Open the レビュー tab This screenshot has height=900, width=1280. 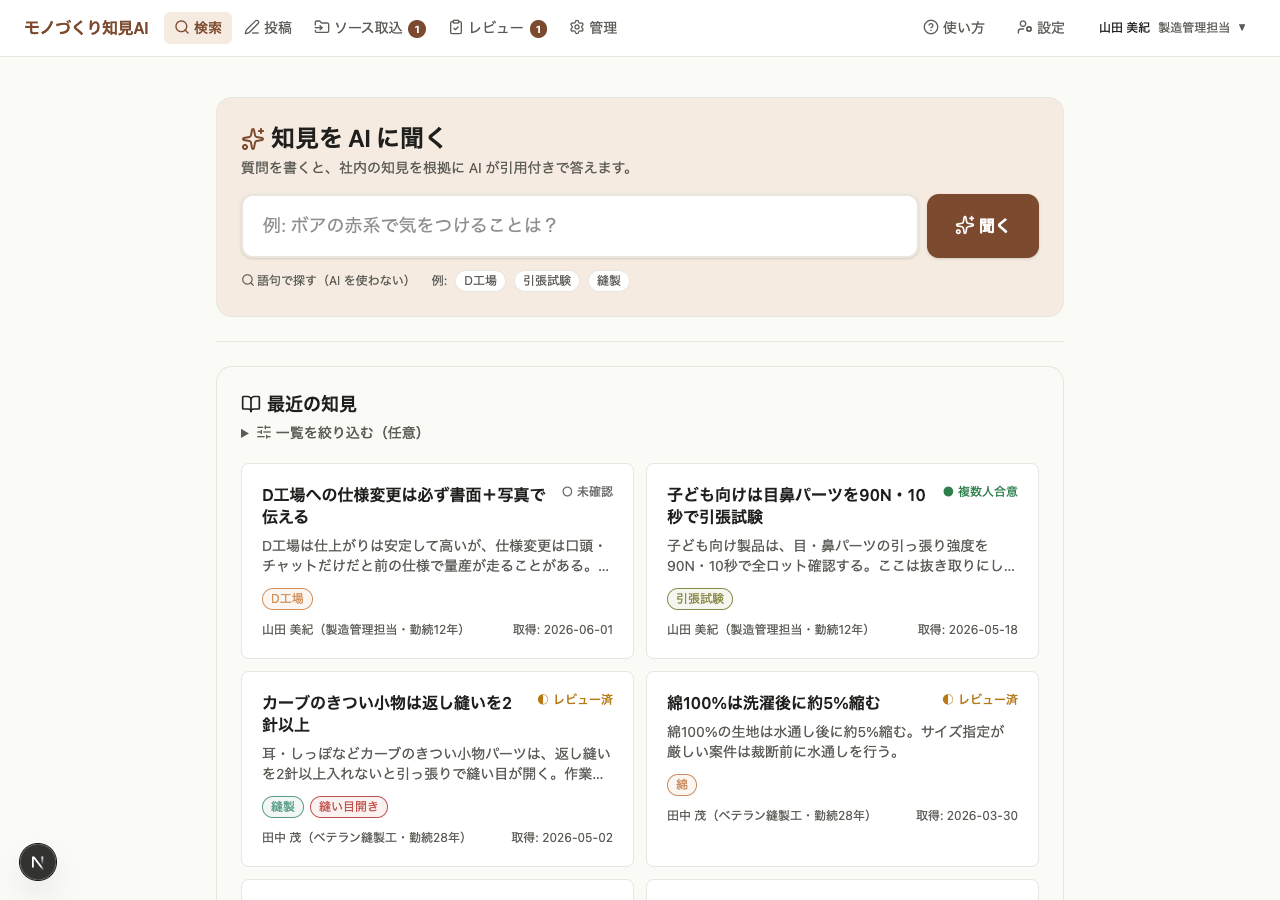[x=497, y=28]
